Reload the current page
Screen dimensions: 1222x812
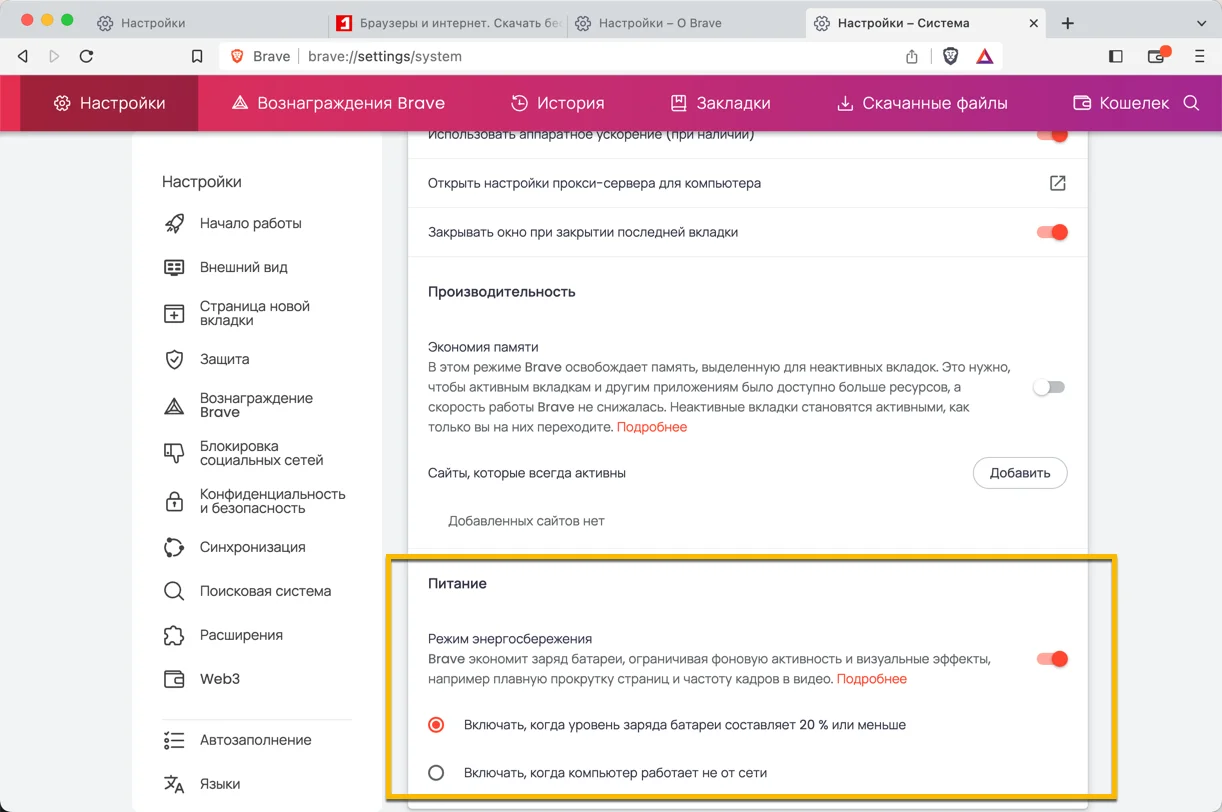pos(86,57)
